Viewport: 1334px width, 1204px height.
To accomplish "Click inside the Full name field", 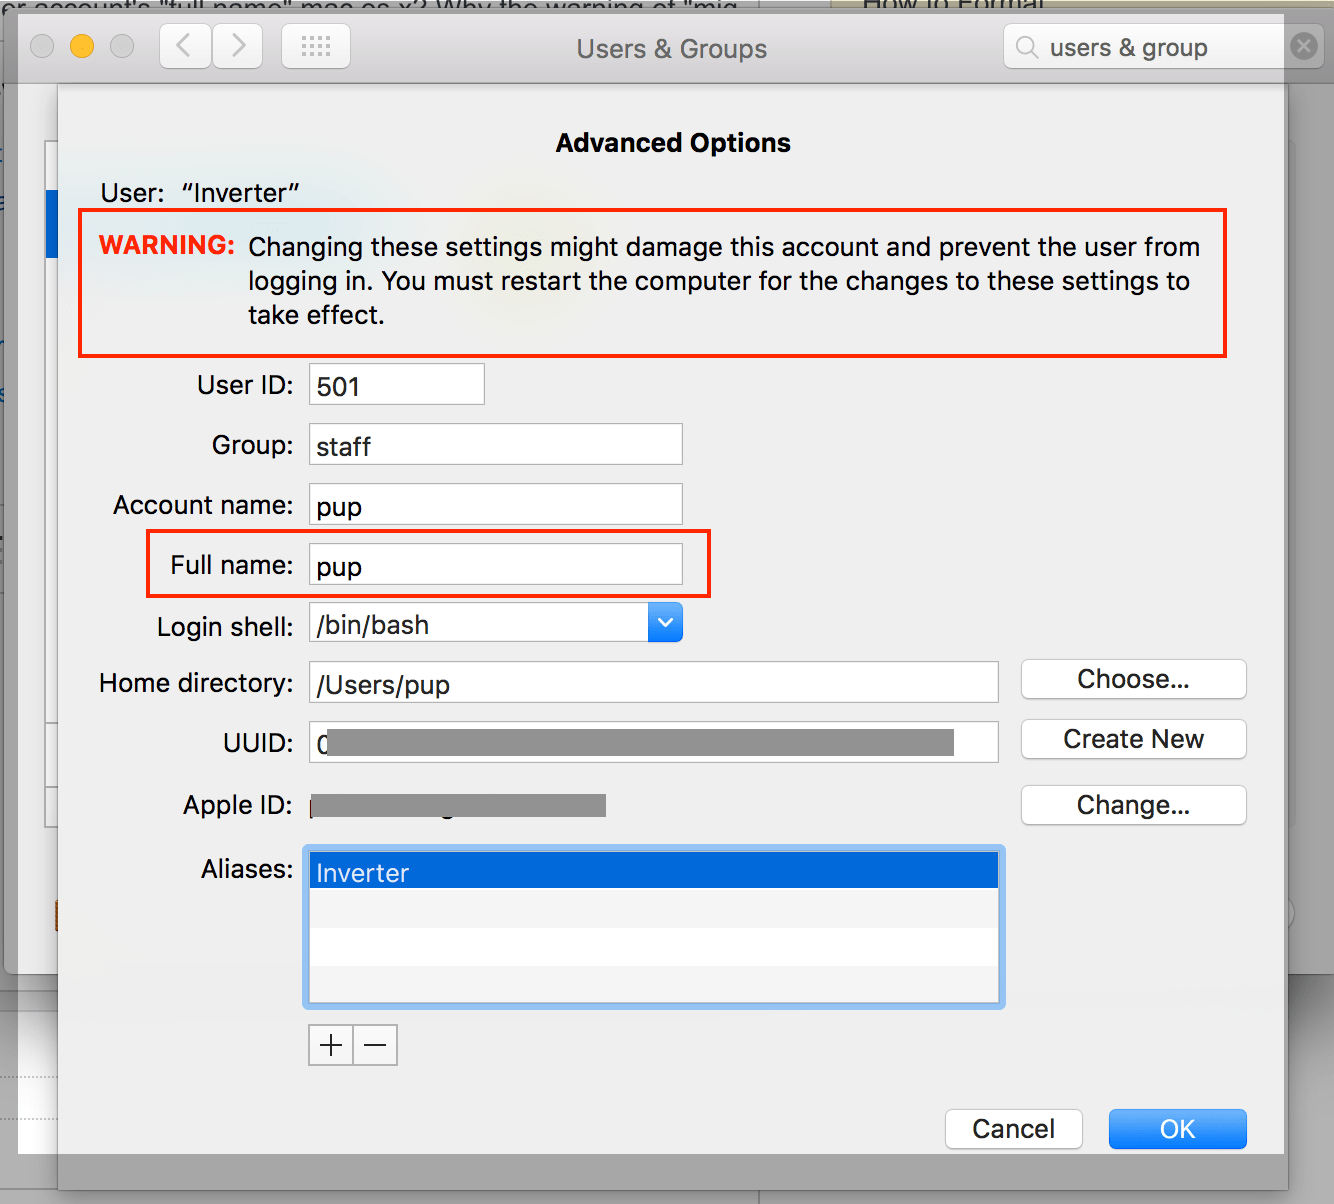I will [x=495, y=564].
